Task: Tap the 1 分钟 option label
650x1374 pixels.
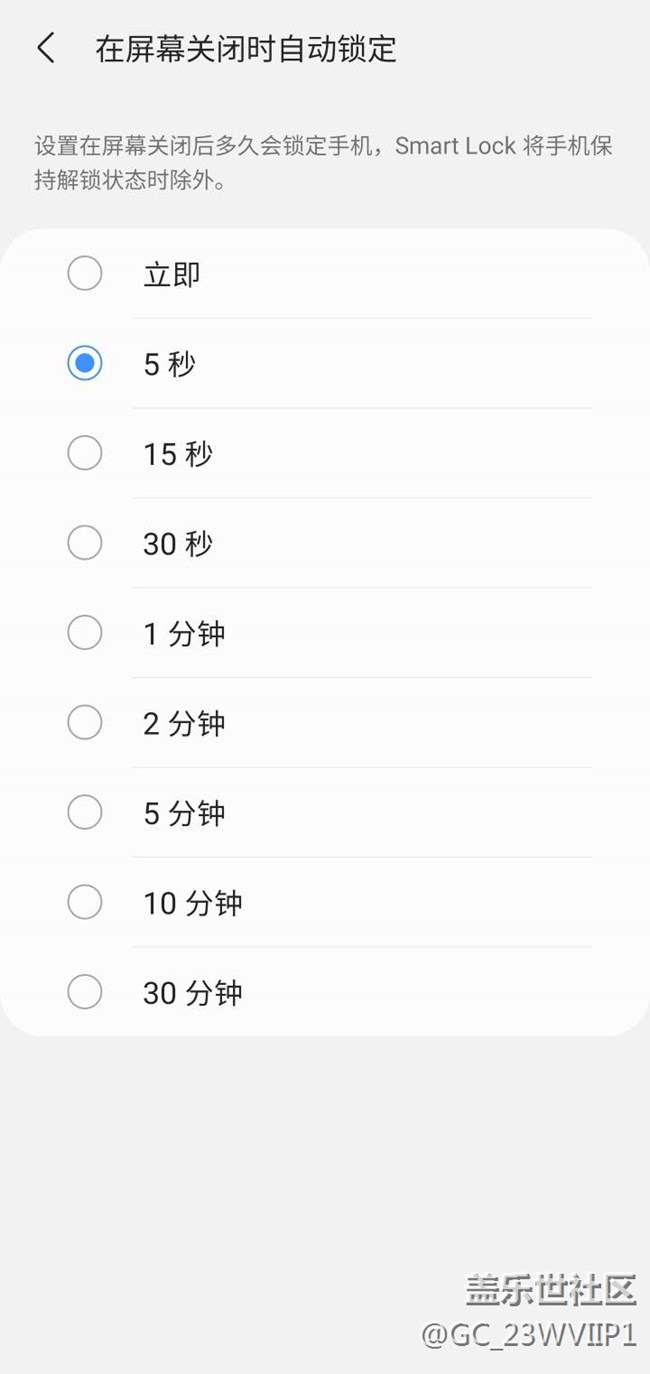Action: coord(185,634)
